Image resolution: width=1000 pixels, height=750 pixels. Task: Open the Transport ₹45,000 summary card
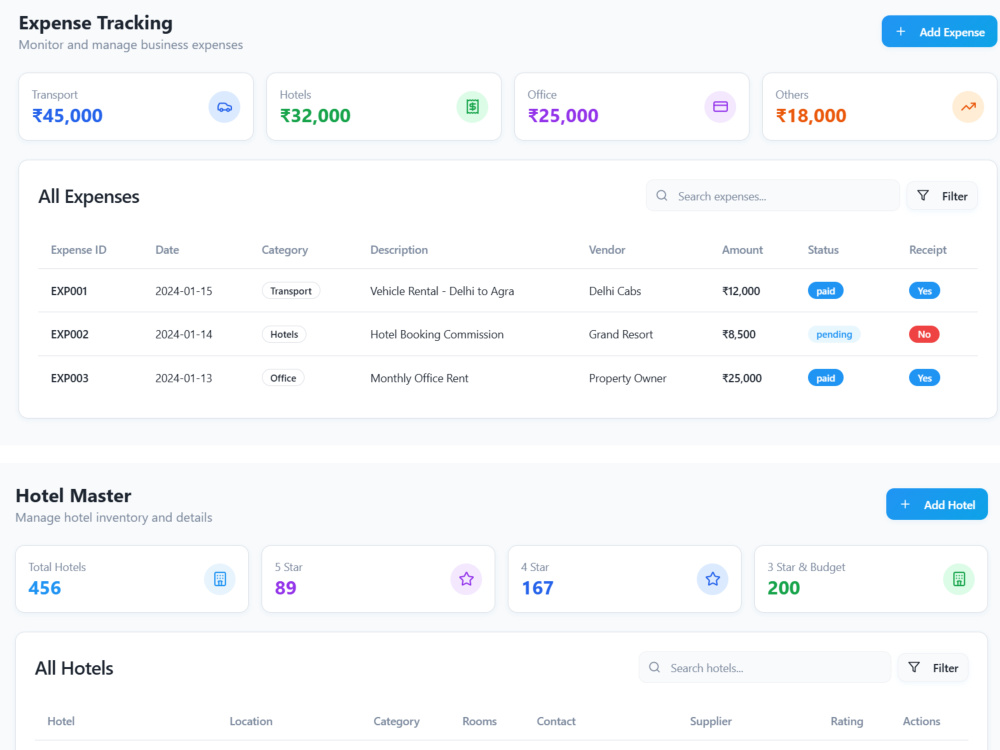coord(136,107)
